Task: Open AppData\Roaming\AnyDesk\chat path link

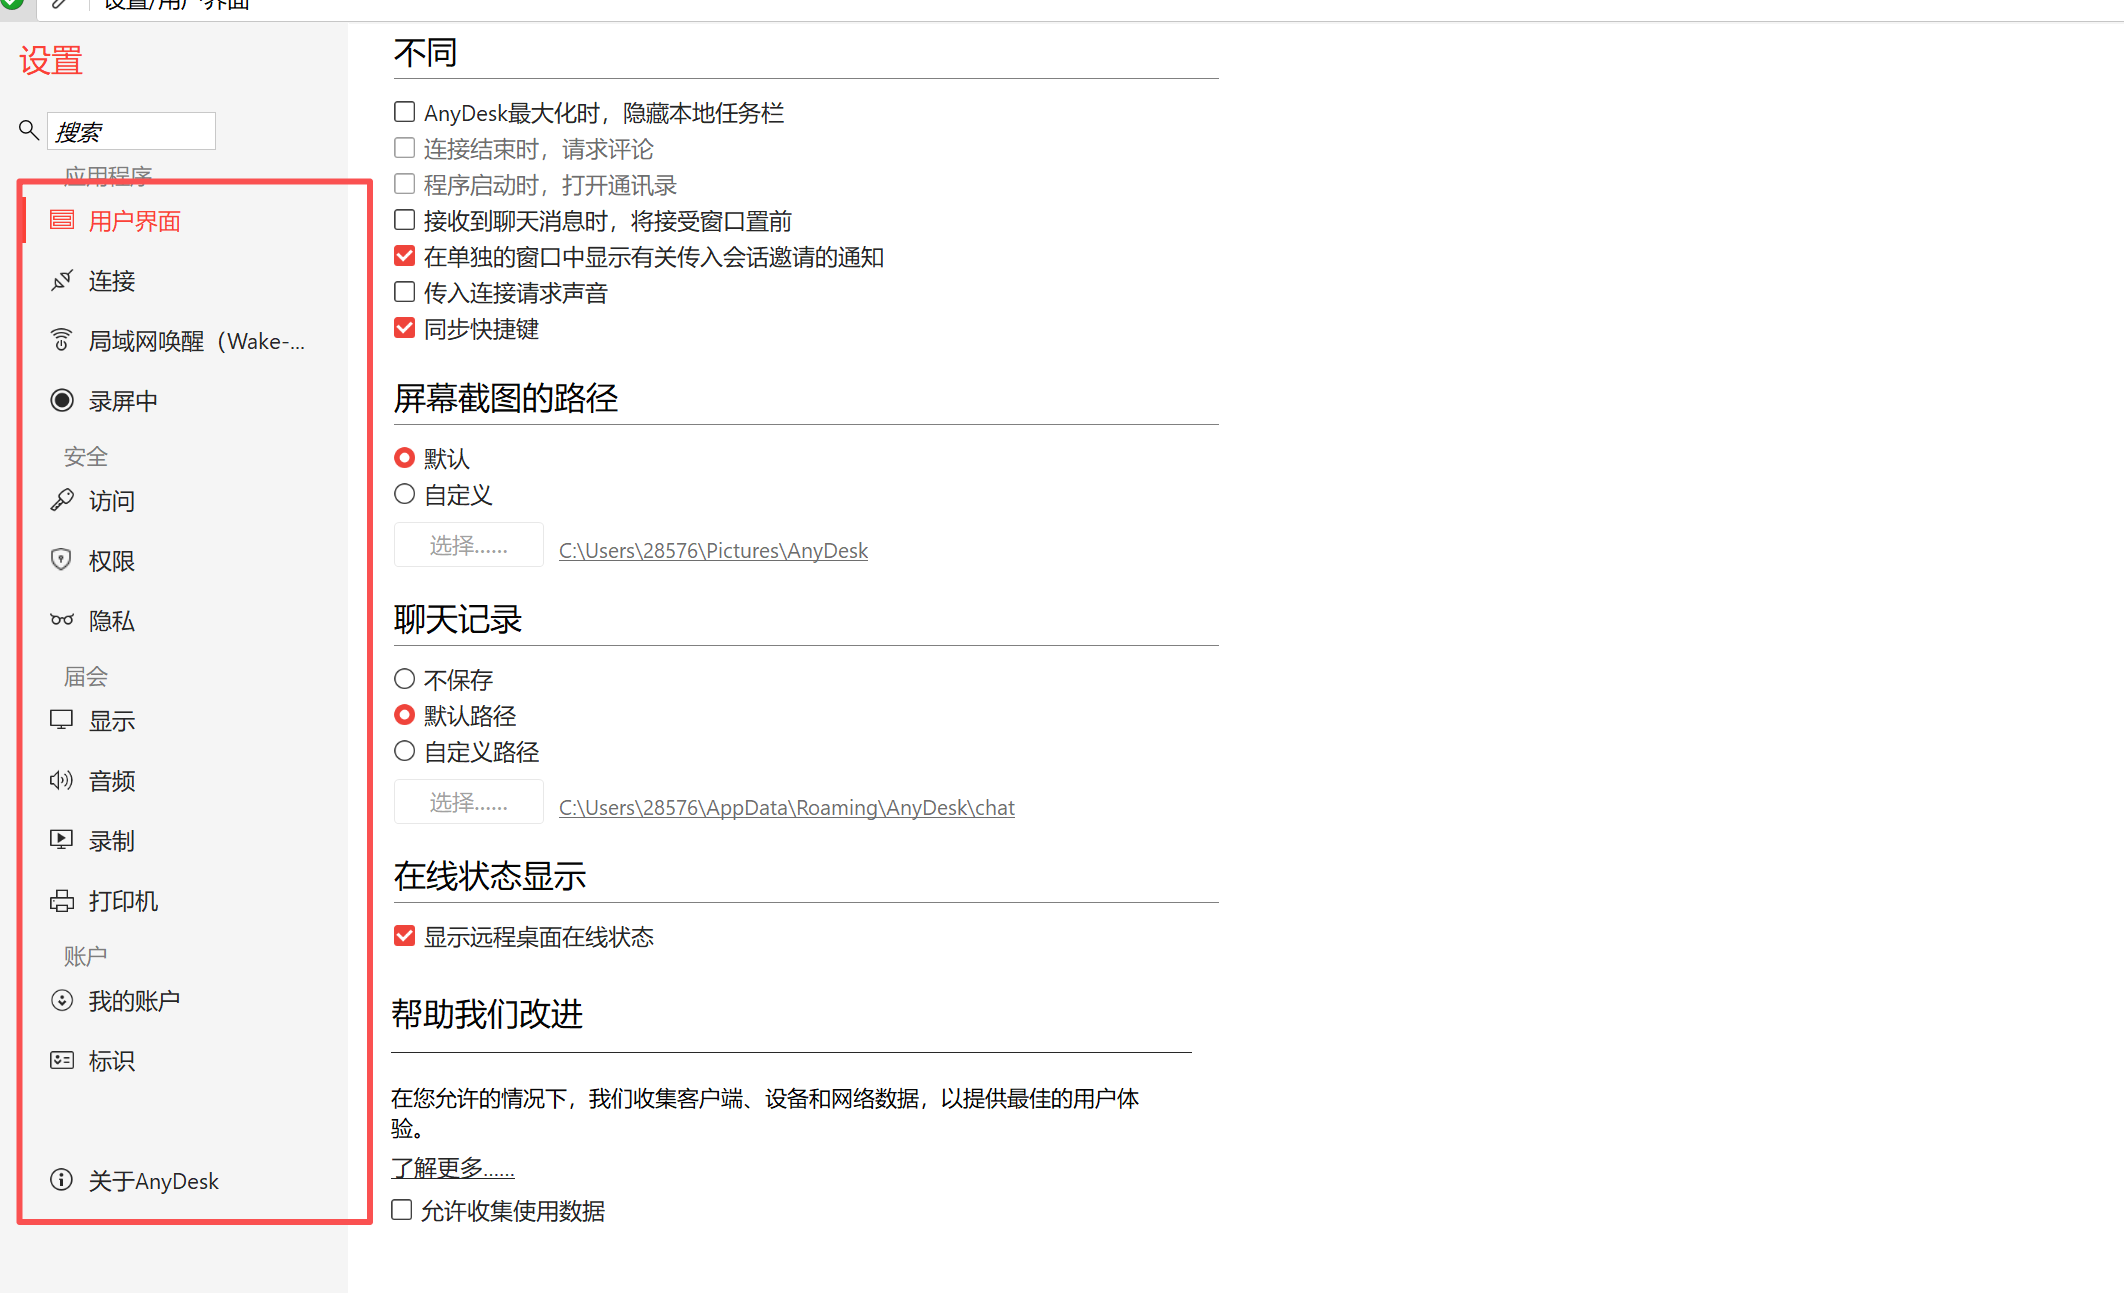Action: [786, 807]
